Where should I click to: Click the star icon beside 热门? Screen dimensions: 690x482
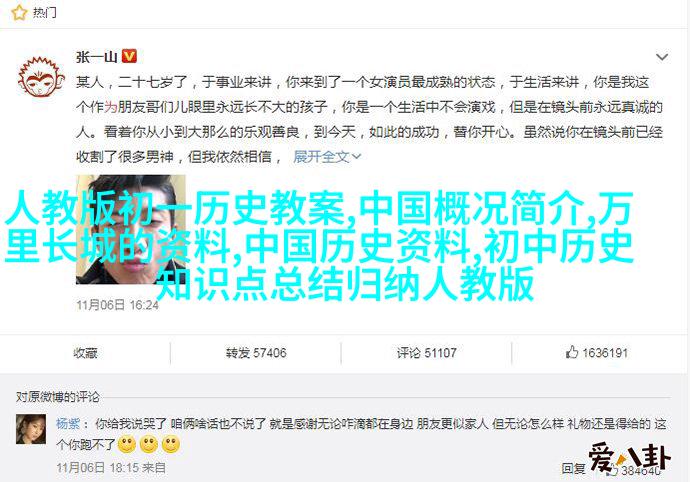click(19, 12)
